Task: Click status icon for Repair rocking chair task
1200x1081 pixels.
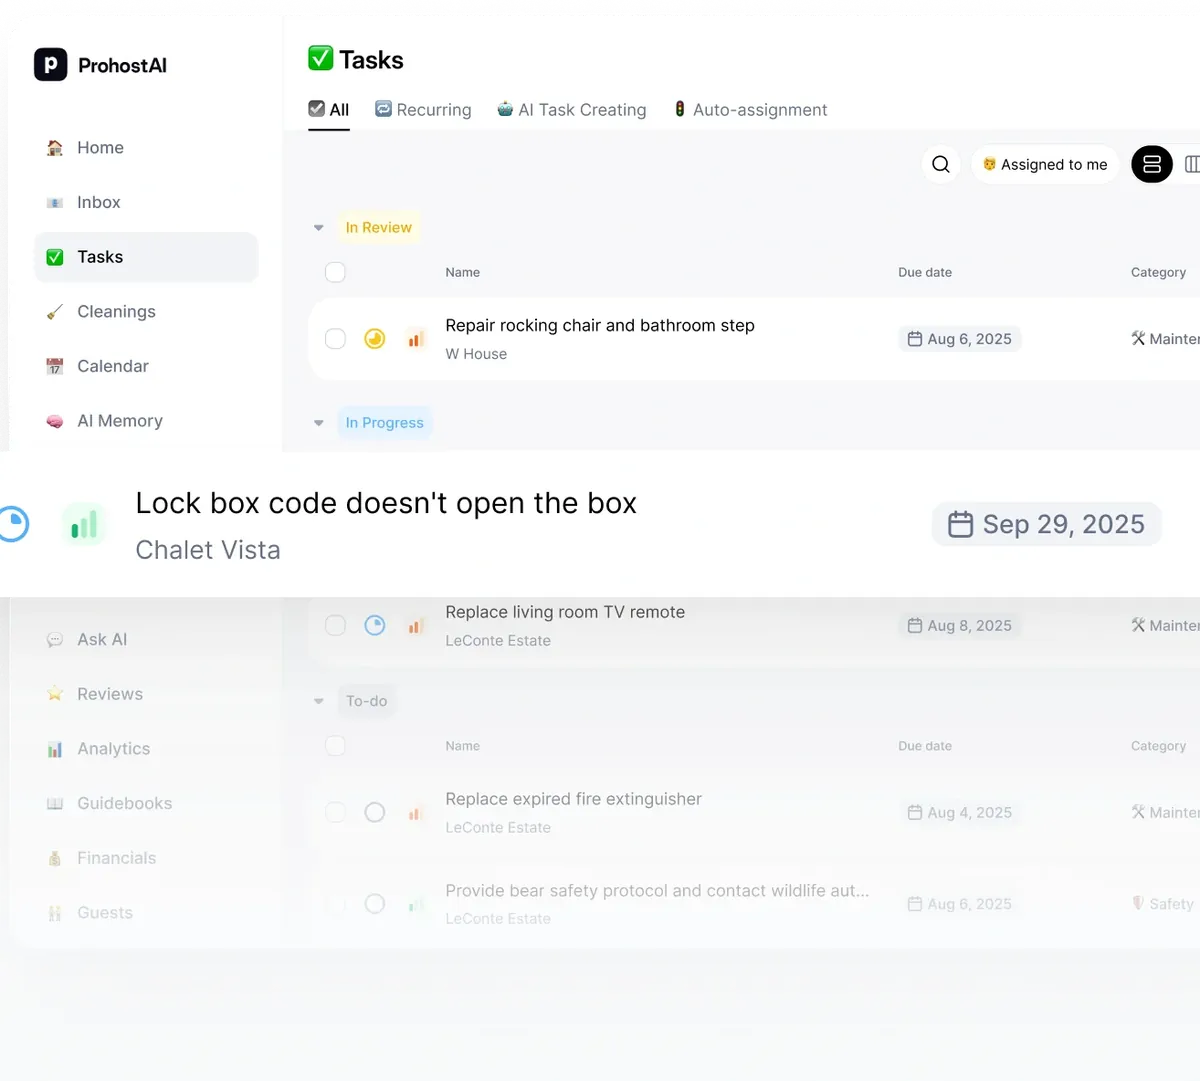Action: click(375, 339)
